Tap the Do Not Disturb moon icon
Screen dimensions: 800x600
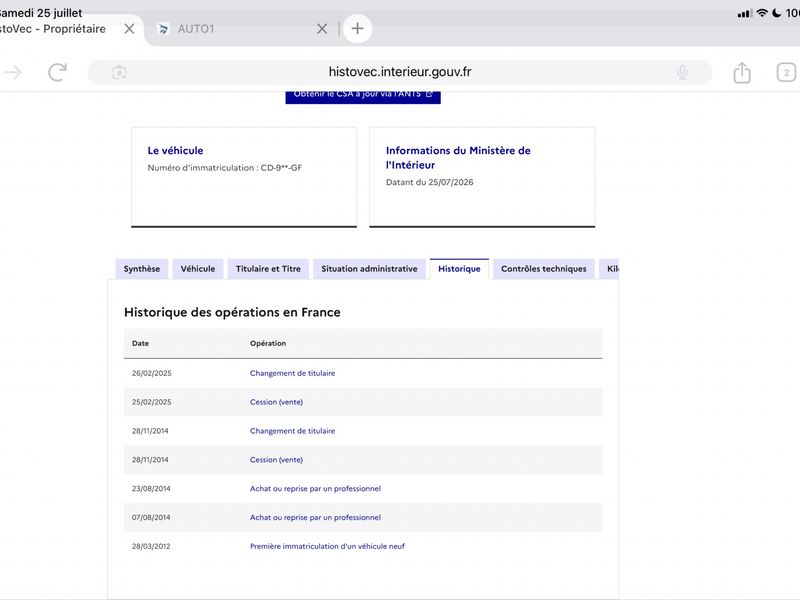(x=777, y=13)
